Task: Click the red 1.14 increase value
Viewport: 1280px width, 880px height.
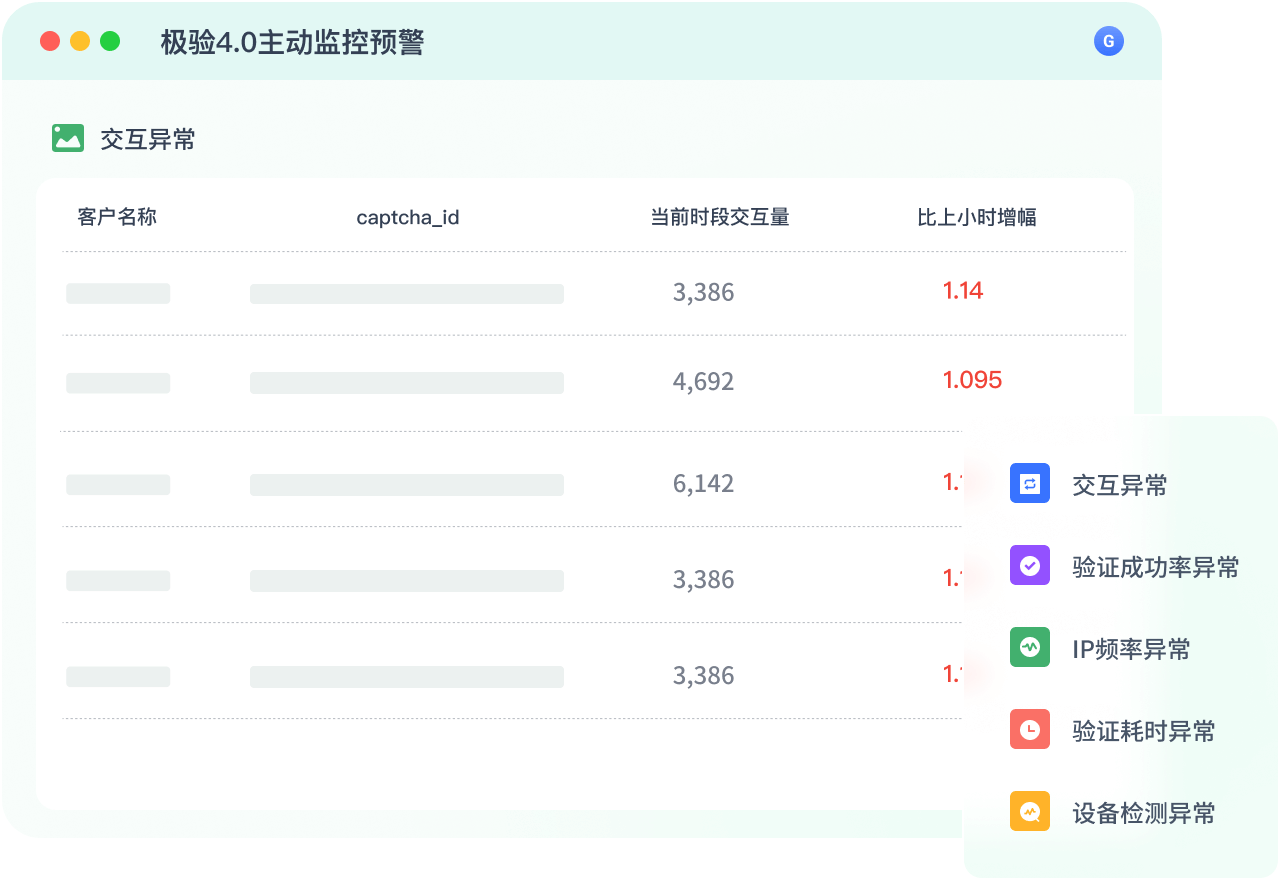Action: 963,291
